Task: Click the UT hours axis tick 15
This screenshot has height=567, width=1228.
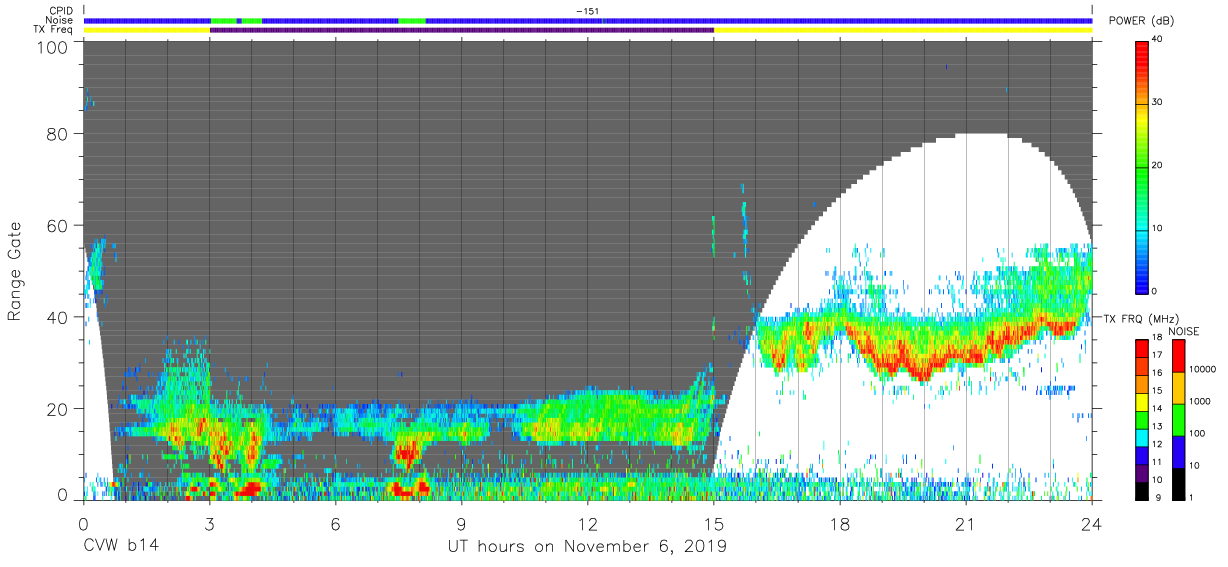Action: [x=714, y=523]
